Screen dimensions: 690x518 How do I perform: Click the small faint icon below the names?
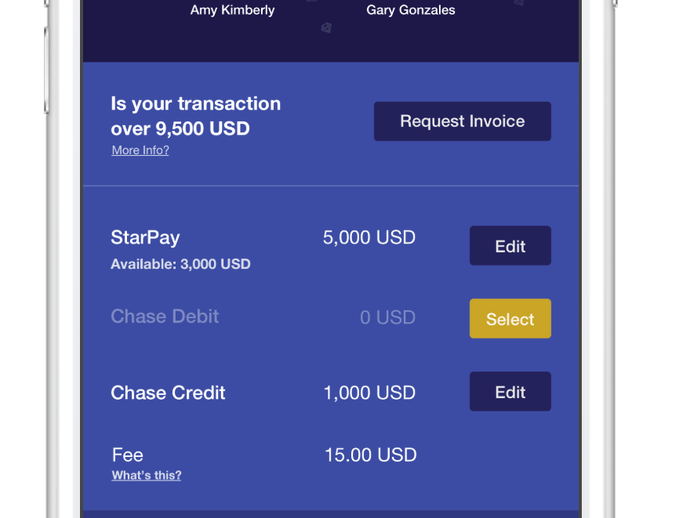[x=326, y=28]
